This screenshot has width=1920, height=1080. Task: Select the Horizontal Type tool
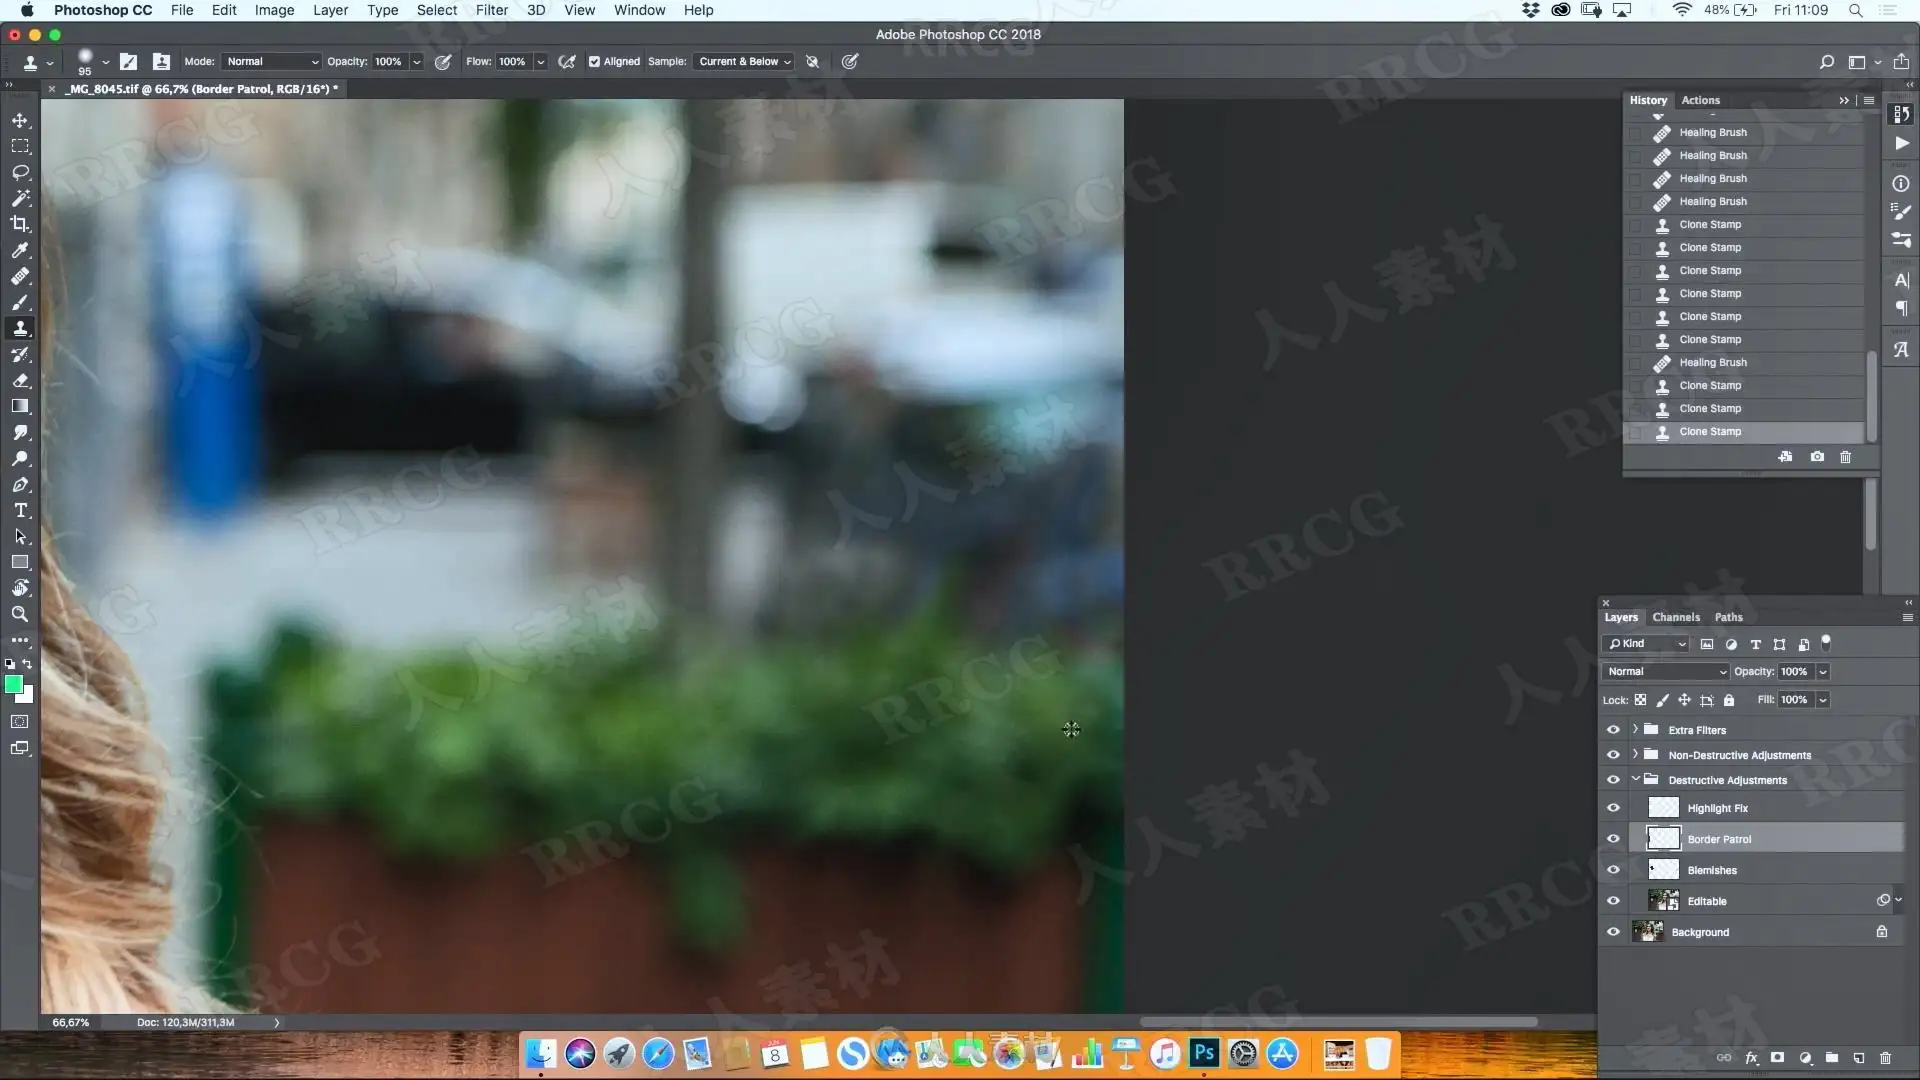[x=20, y=511]
